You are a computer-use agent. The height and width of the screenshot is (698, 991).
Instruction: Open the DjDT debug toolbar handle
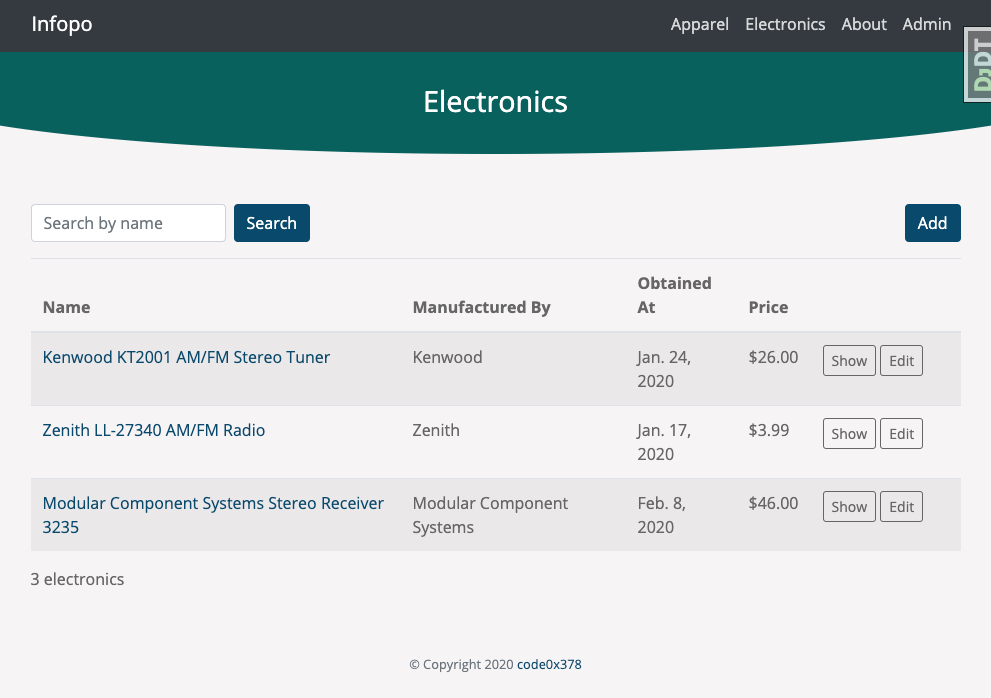tap(977, 65)
